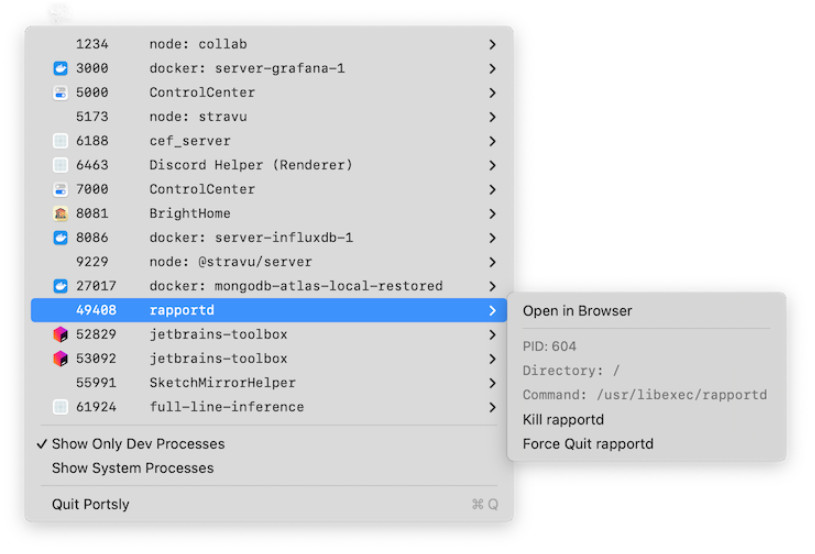
Task: Expand submenu chevron for node: collab
Action: 492,45
